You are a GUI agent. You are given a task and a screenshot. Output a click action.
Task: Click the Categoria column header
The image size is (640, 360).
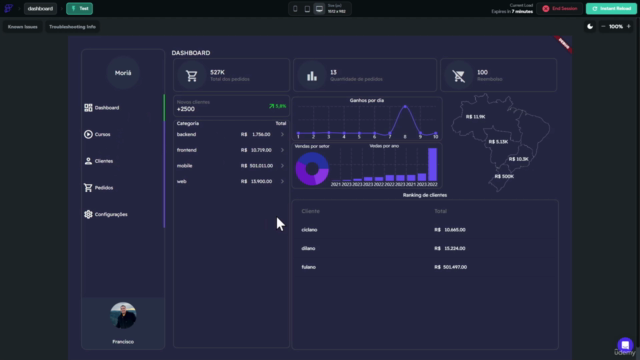point(188,123)
